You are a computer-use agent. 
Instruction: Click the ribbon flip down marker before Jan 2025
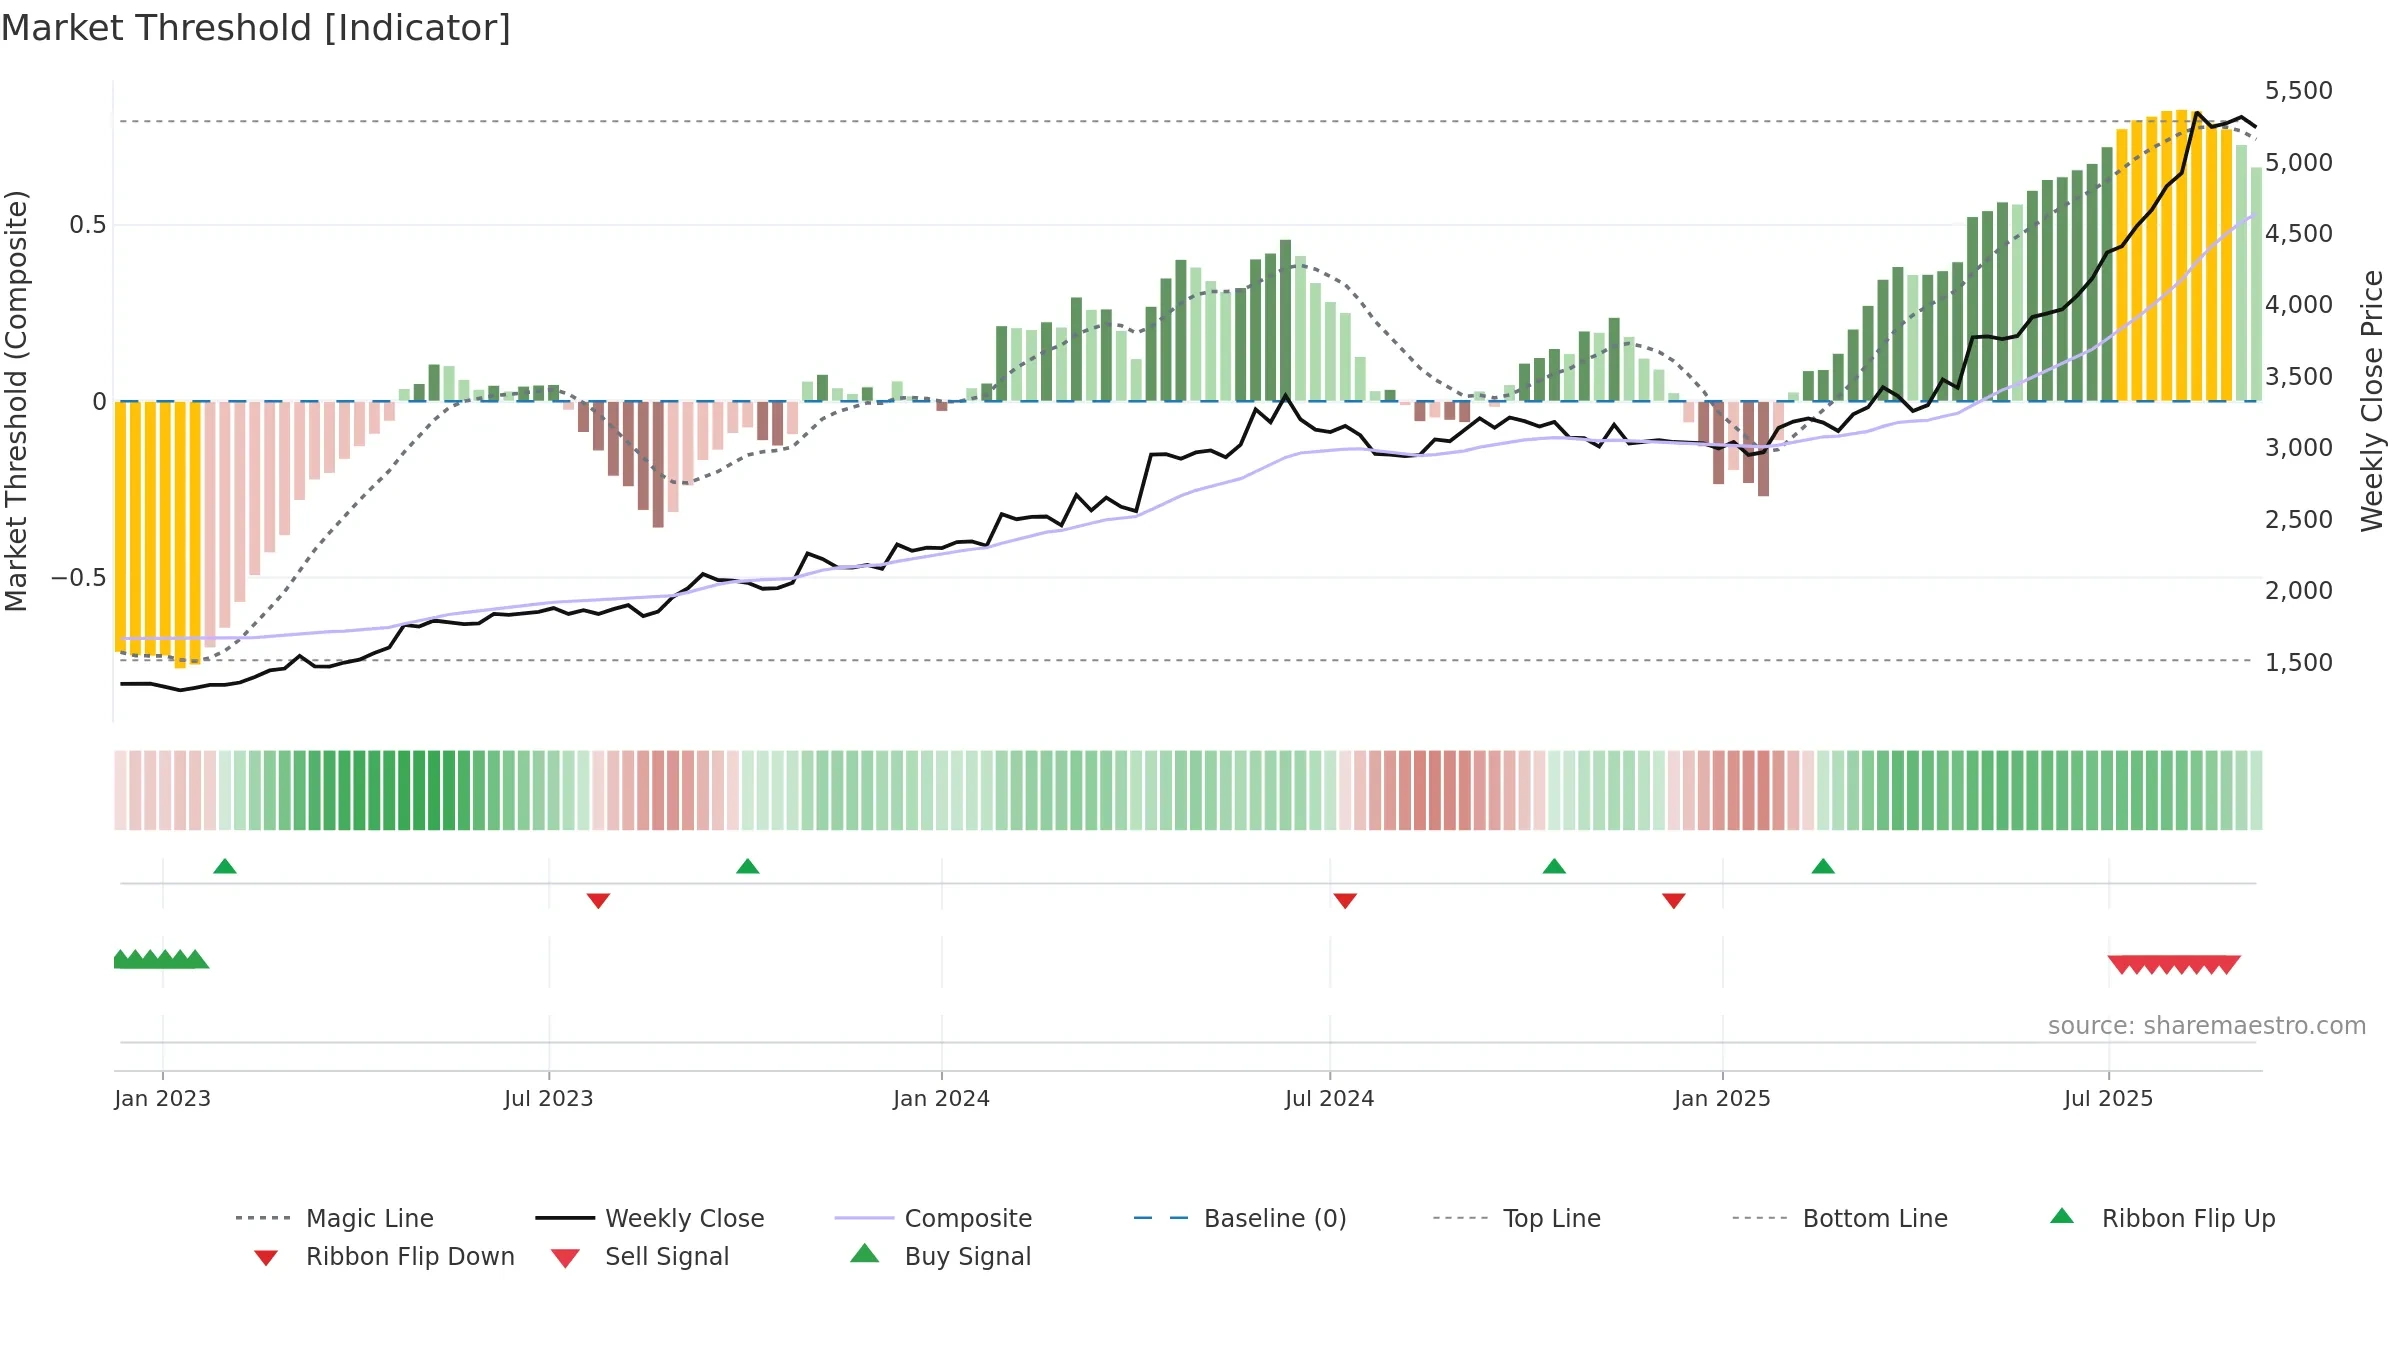tap(1674, 901)
